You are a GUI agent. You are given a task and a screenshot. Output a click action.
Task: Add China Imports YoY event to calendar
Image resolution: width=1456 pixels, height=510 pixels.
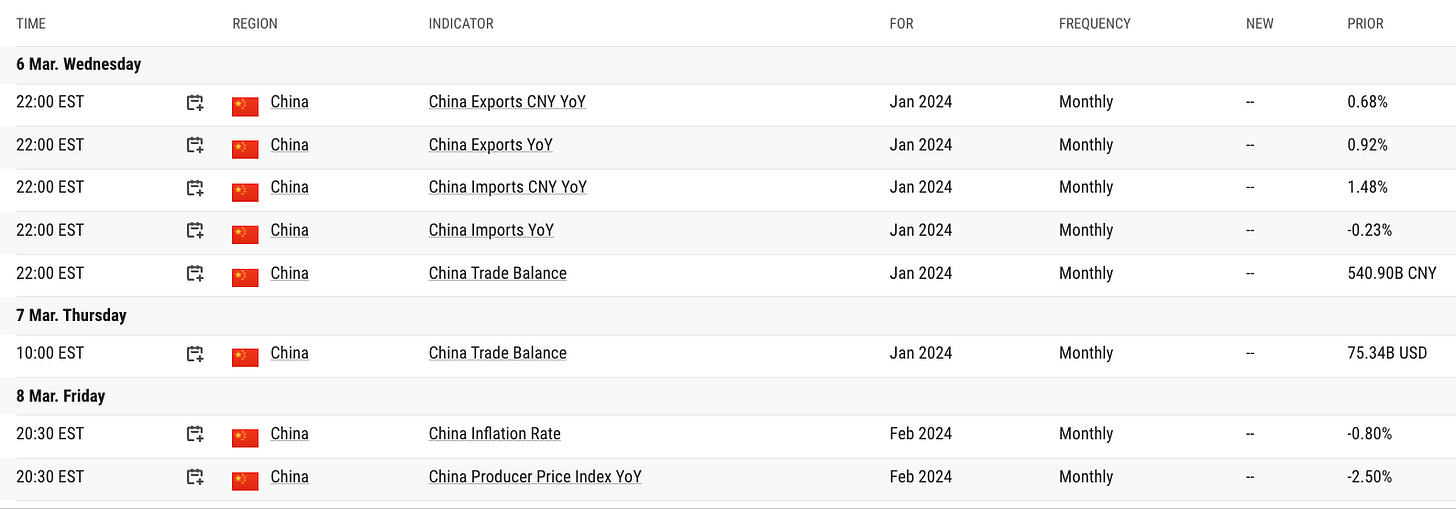pos(195,231)
